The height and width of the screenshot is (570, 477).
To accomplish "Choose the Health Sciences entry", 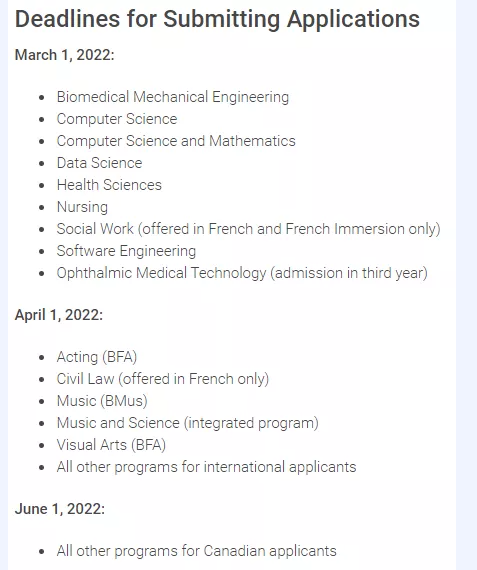I will click(109, 185).
